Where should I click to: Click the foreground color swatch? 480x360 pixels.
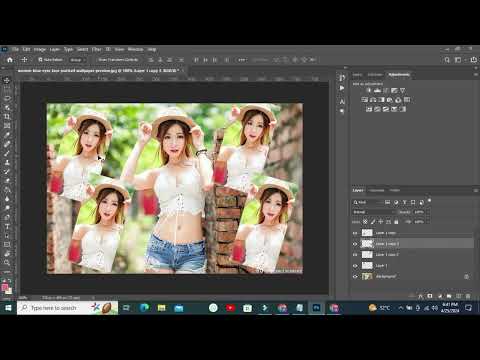point(5,287)
